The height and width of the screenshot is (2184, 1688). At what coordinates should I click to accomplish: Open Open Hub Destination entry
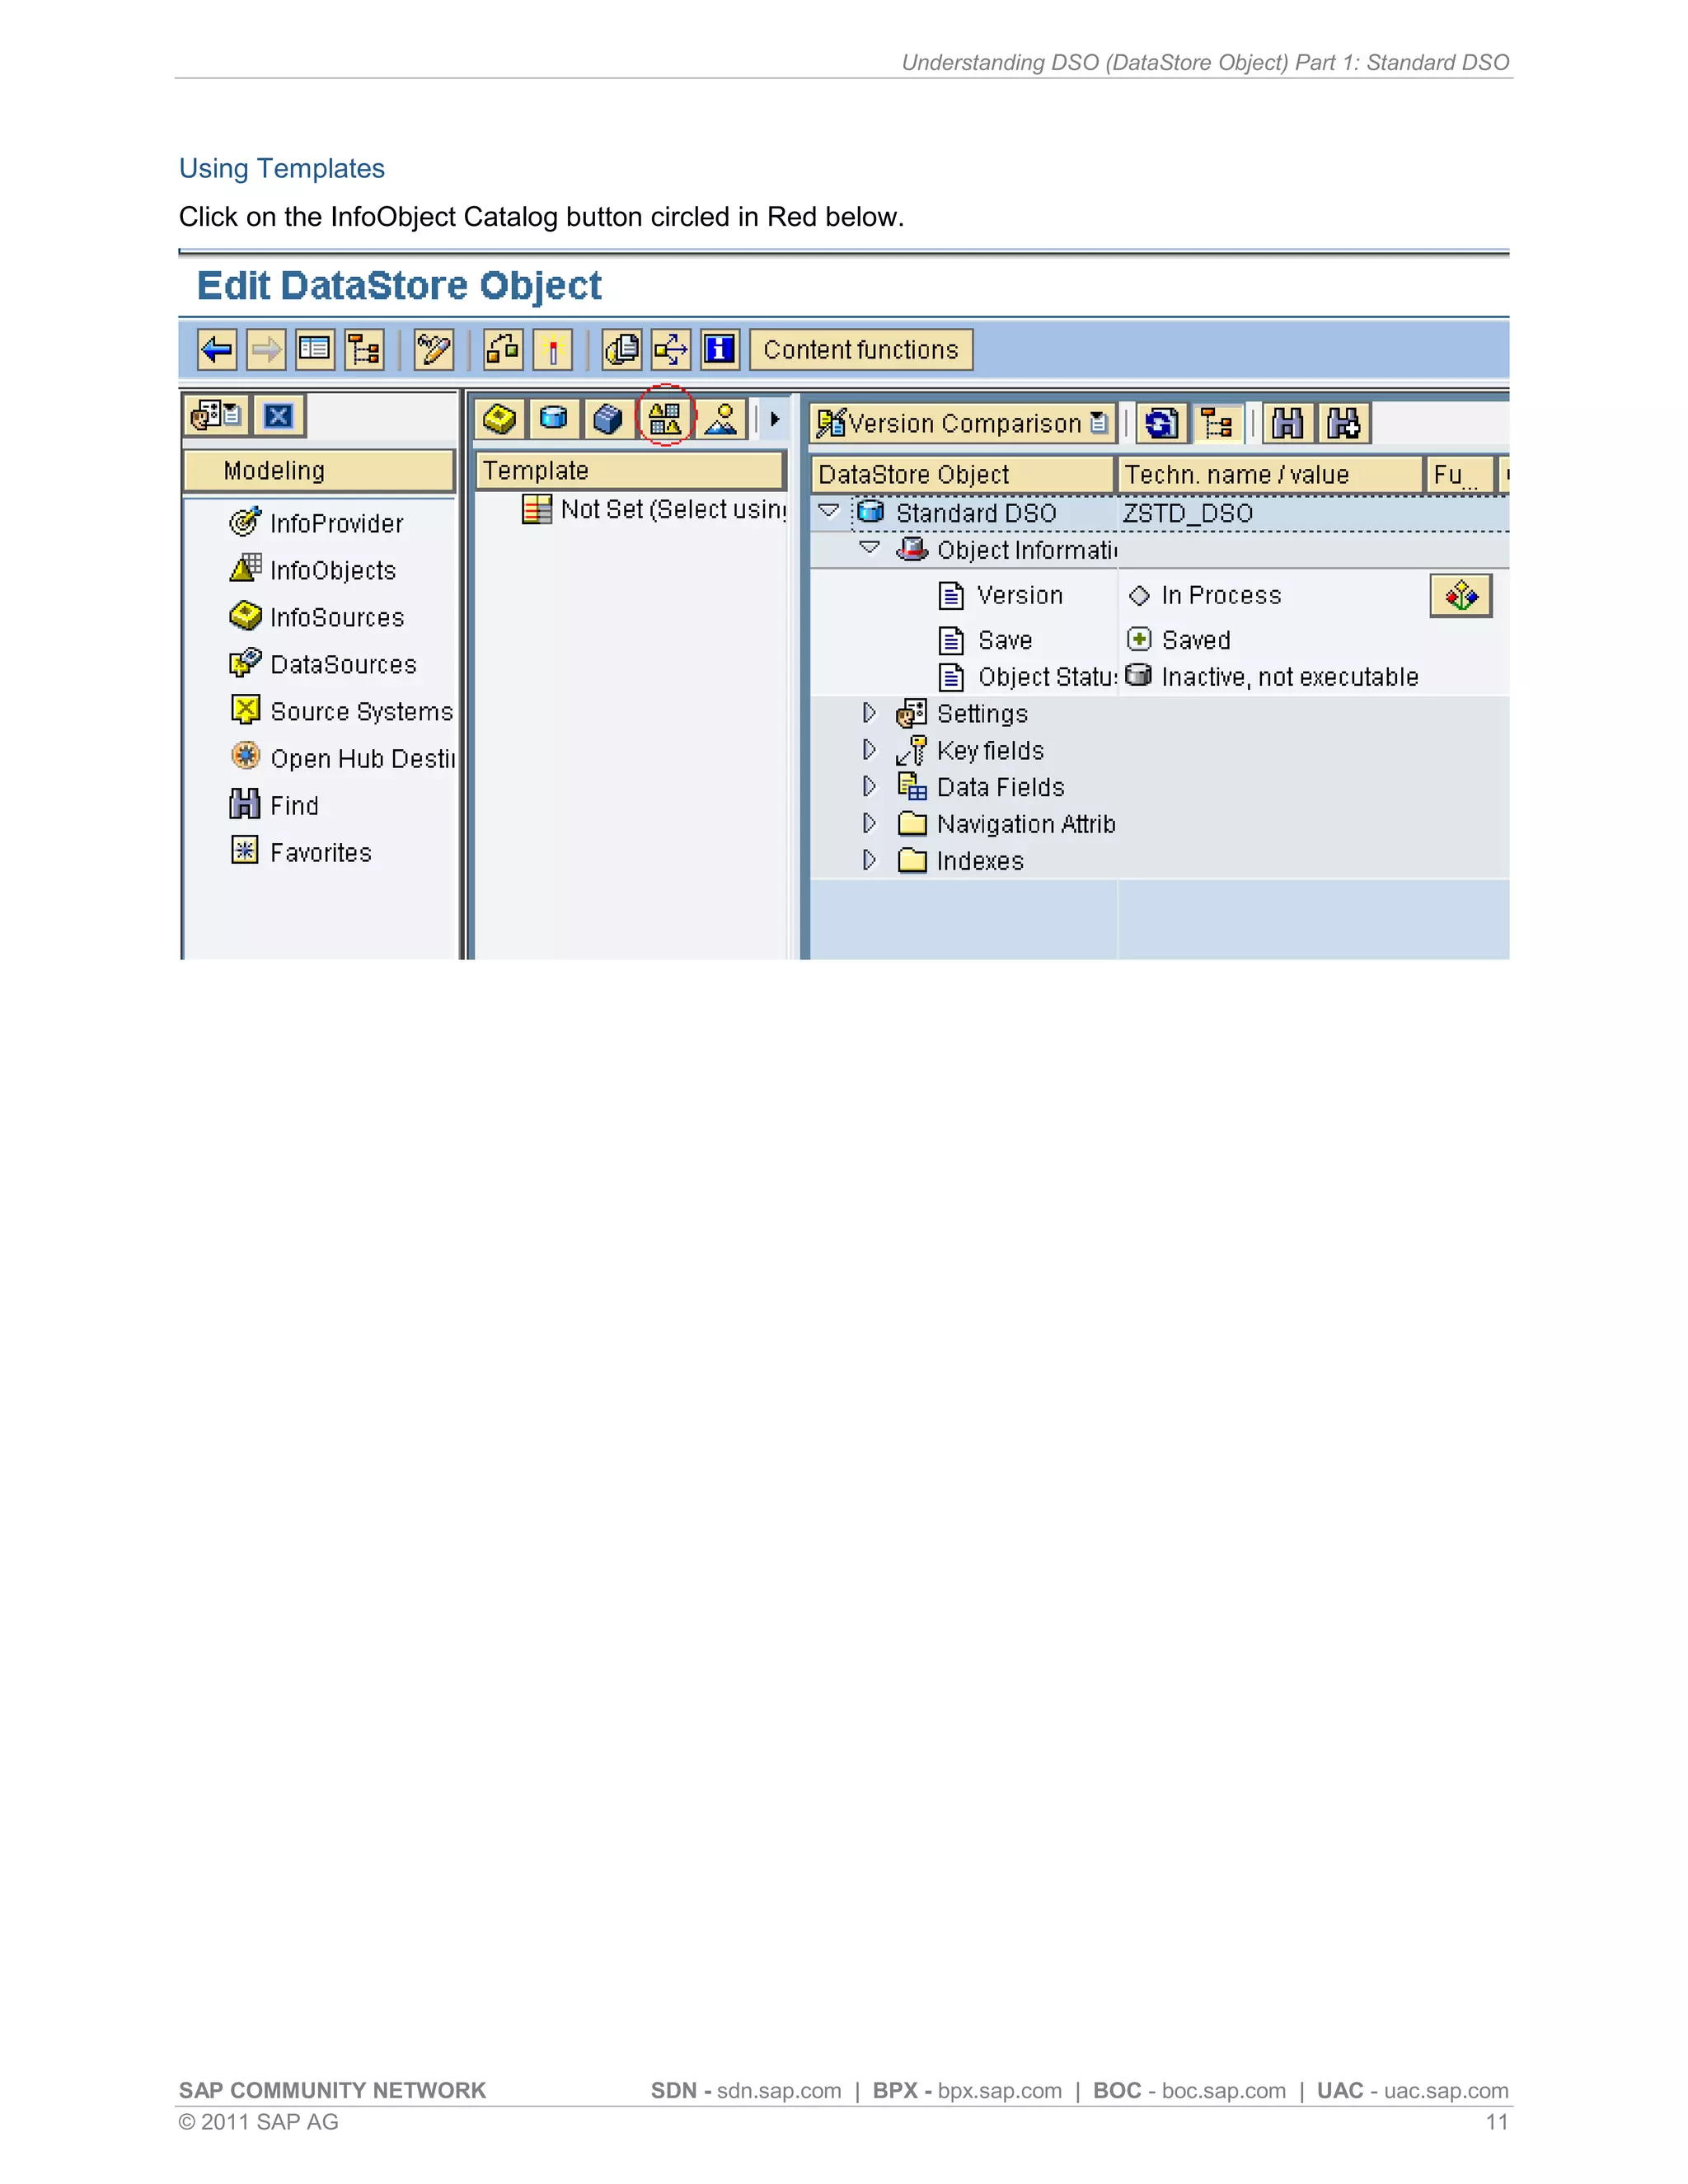coord(342,758)
